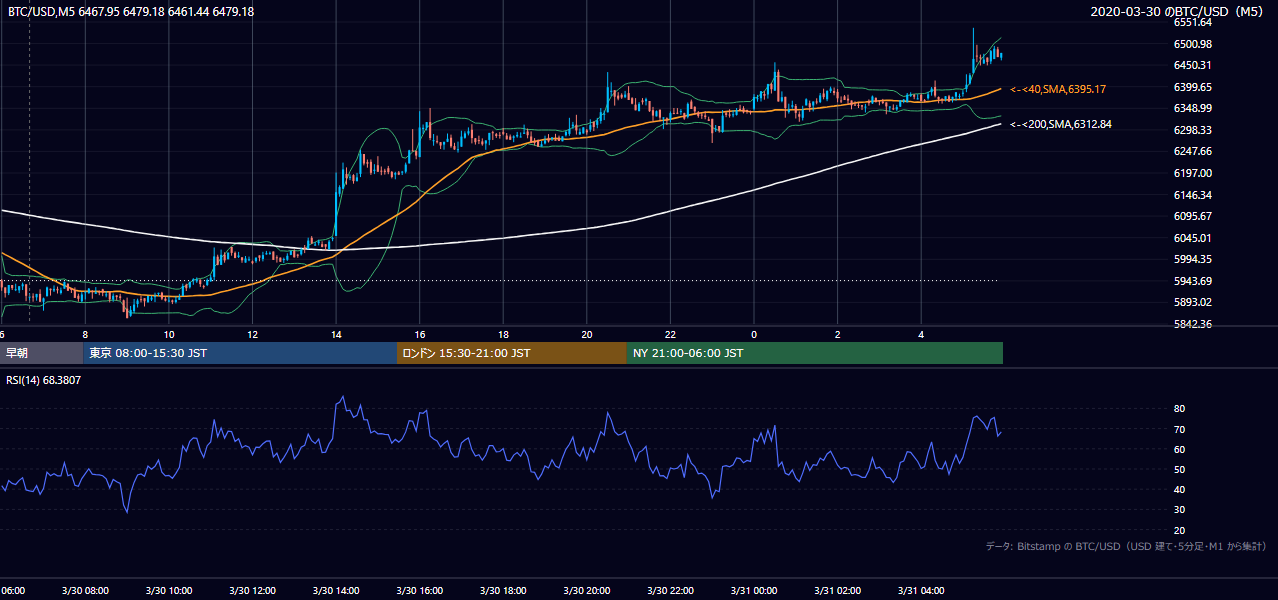
Task: Click the <-<40,SMA,6395.17 label
Action: click(1058, 90)
